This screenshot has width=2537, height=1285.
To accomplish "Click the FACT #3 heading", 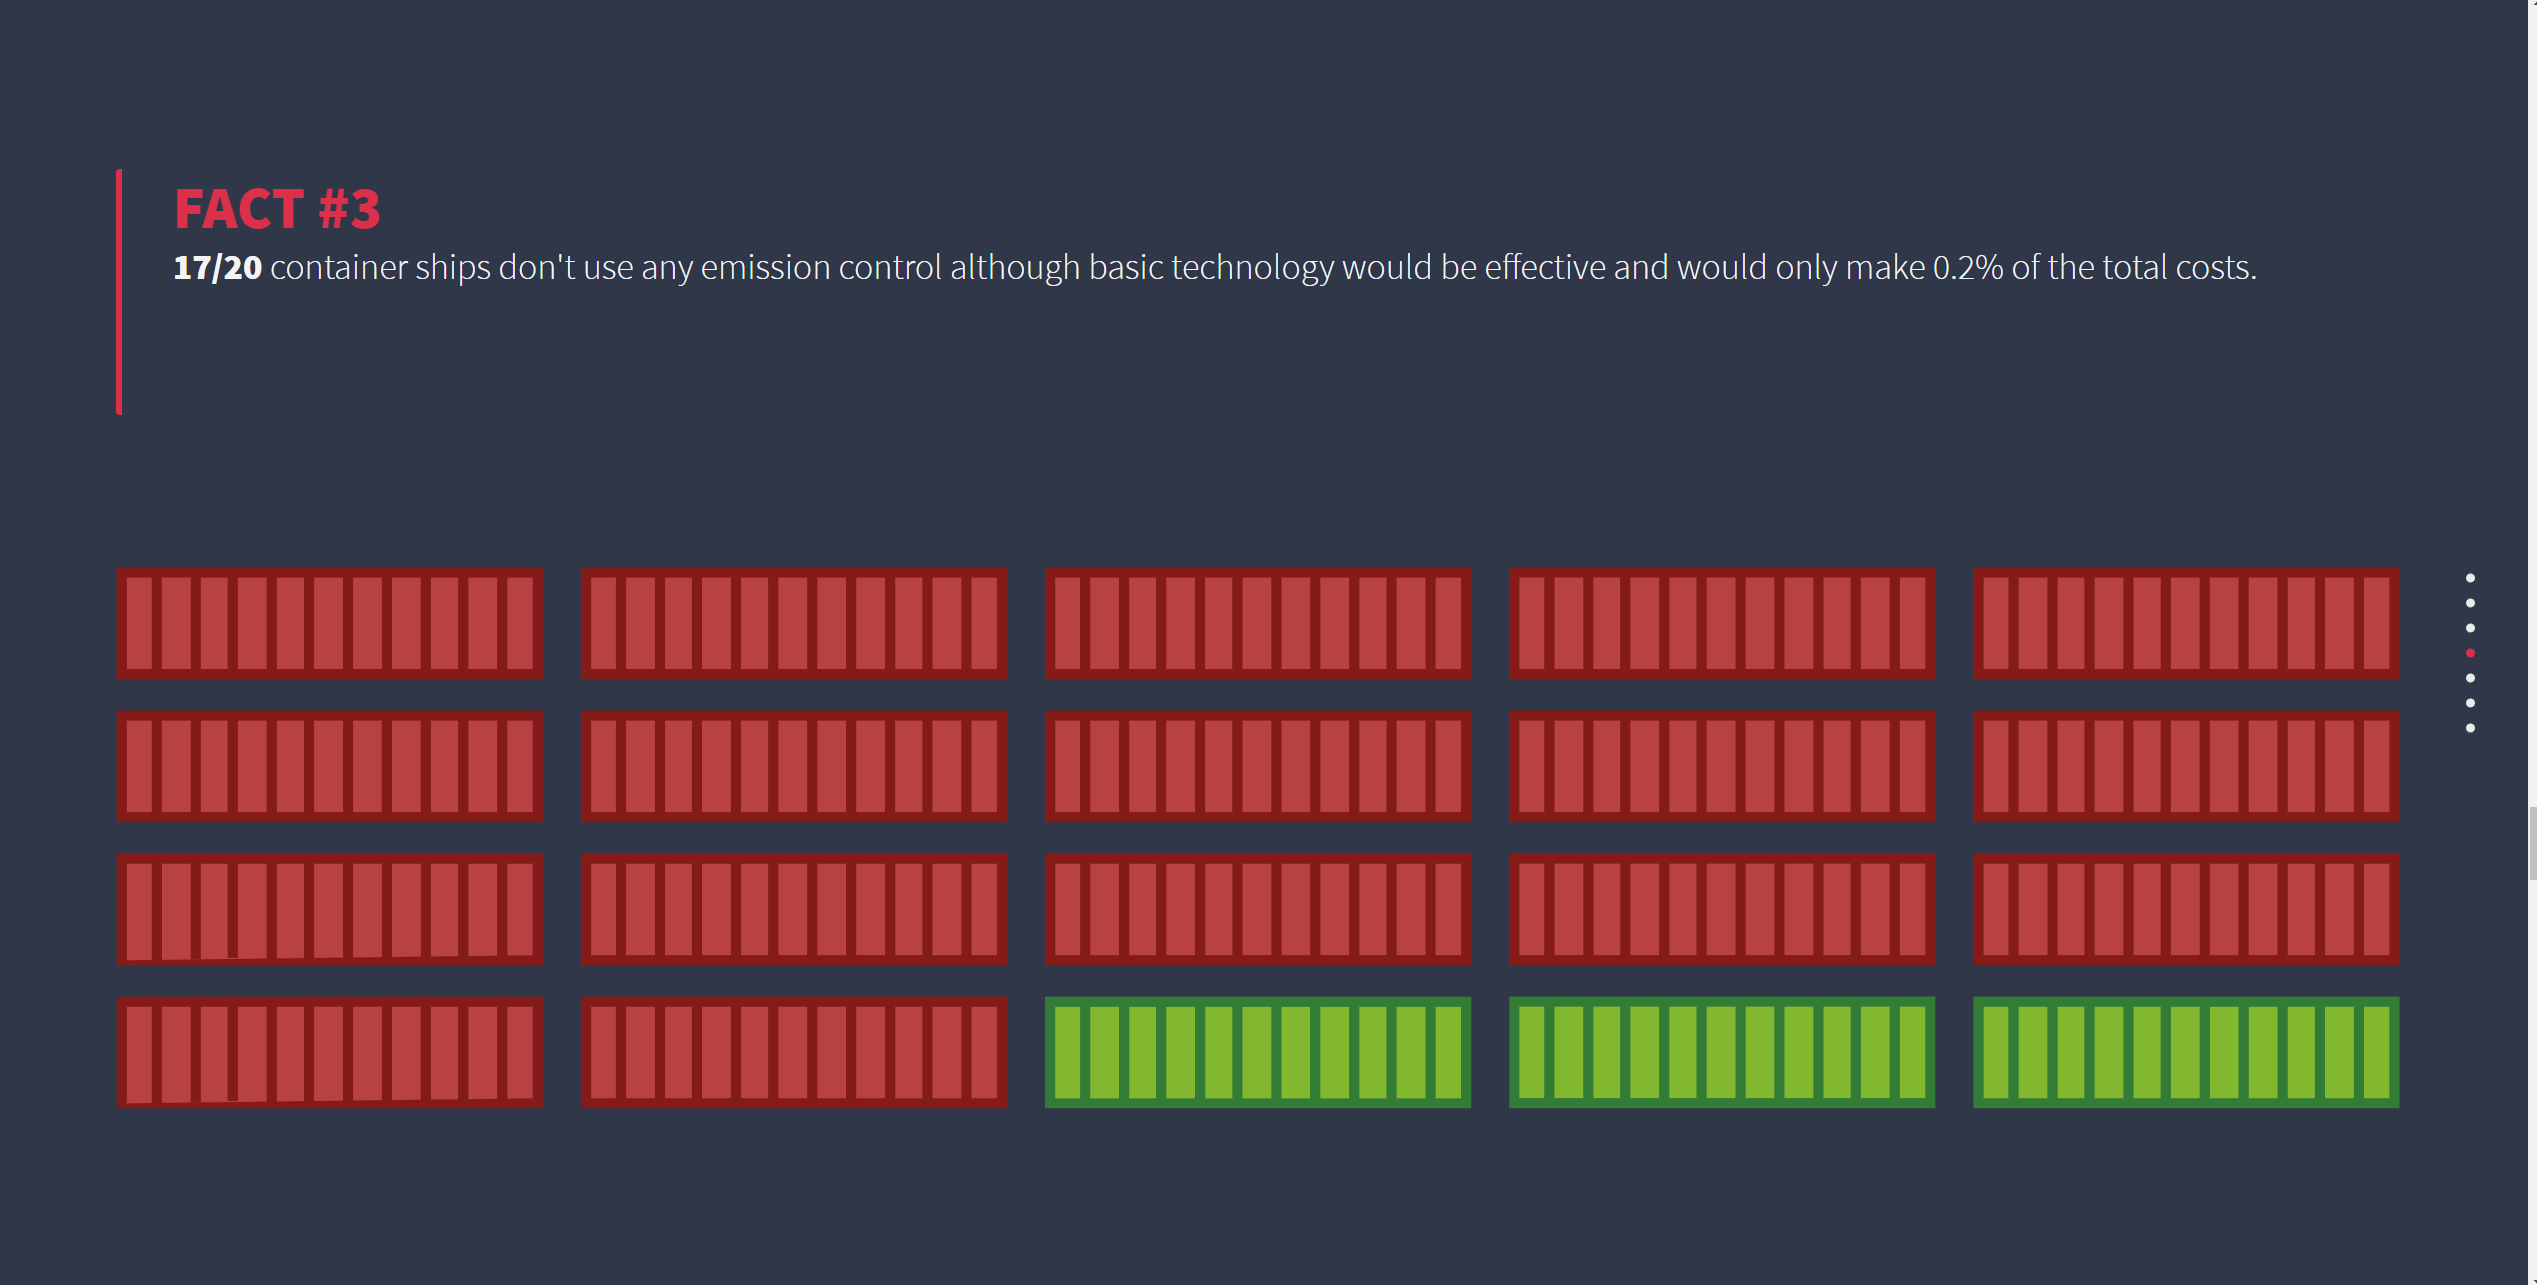I will (277, 209).
